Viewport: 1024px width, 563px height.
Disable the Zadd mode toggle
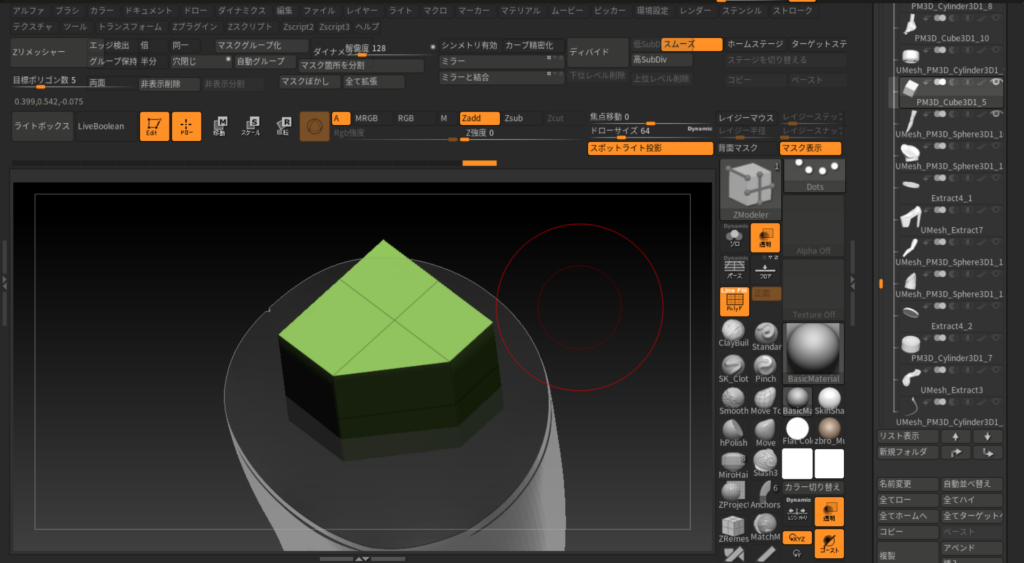point(477,118)
